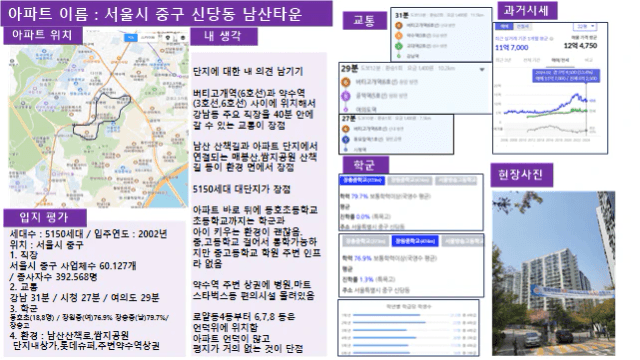Open the 비교 chart tab
Viewport: 640px width, 360px height.
pyautogui.click(x=588, y=60)
